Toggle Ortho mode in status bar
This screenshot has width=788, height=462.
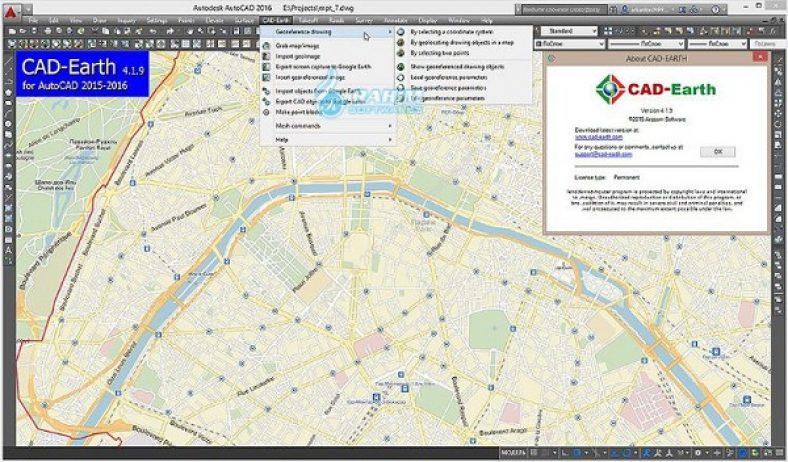(565, 453)
